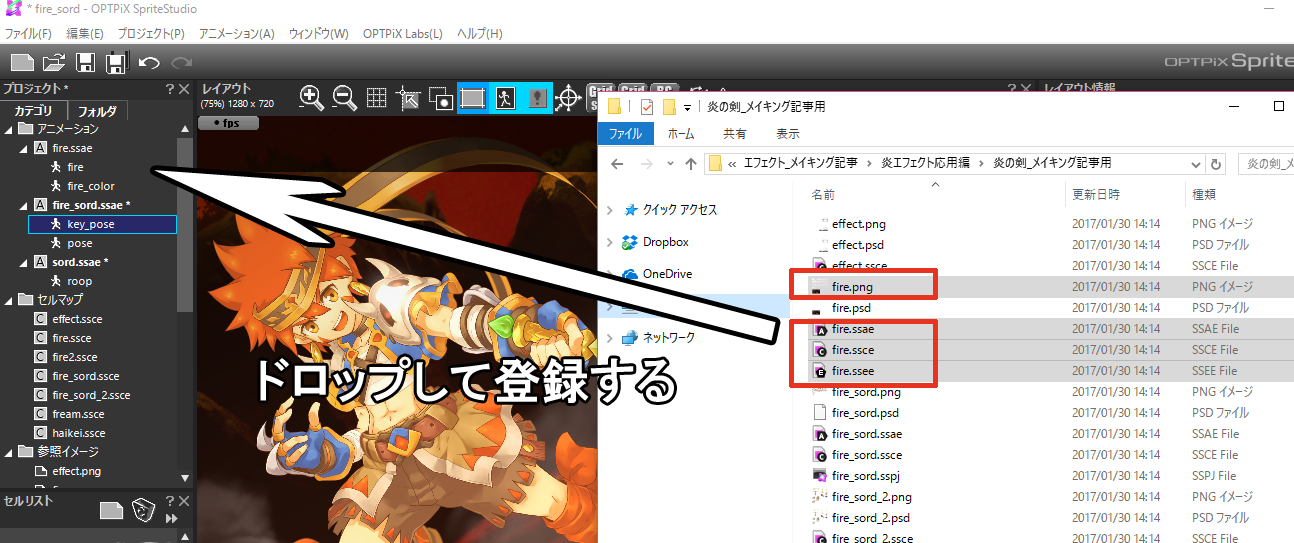Click the properties checkmark icon in Explorer title bar
The height and width of the screenshot is (543, 1294).
click(645, 106)
